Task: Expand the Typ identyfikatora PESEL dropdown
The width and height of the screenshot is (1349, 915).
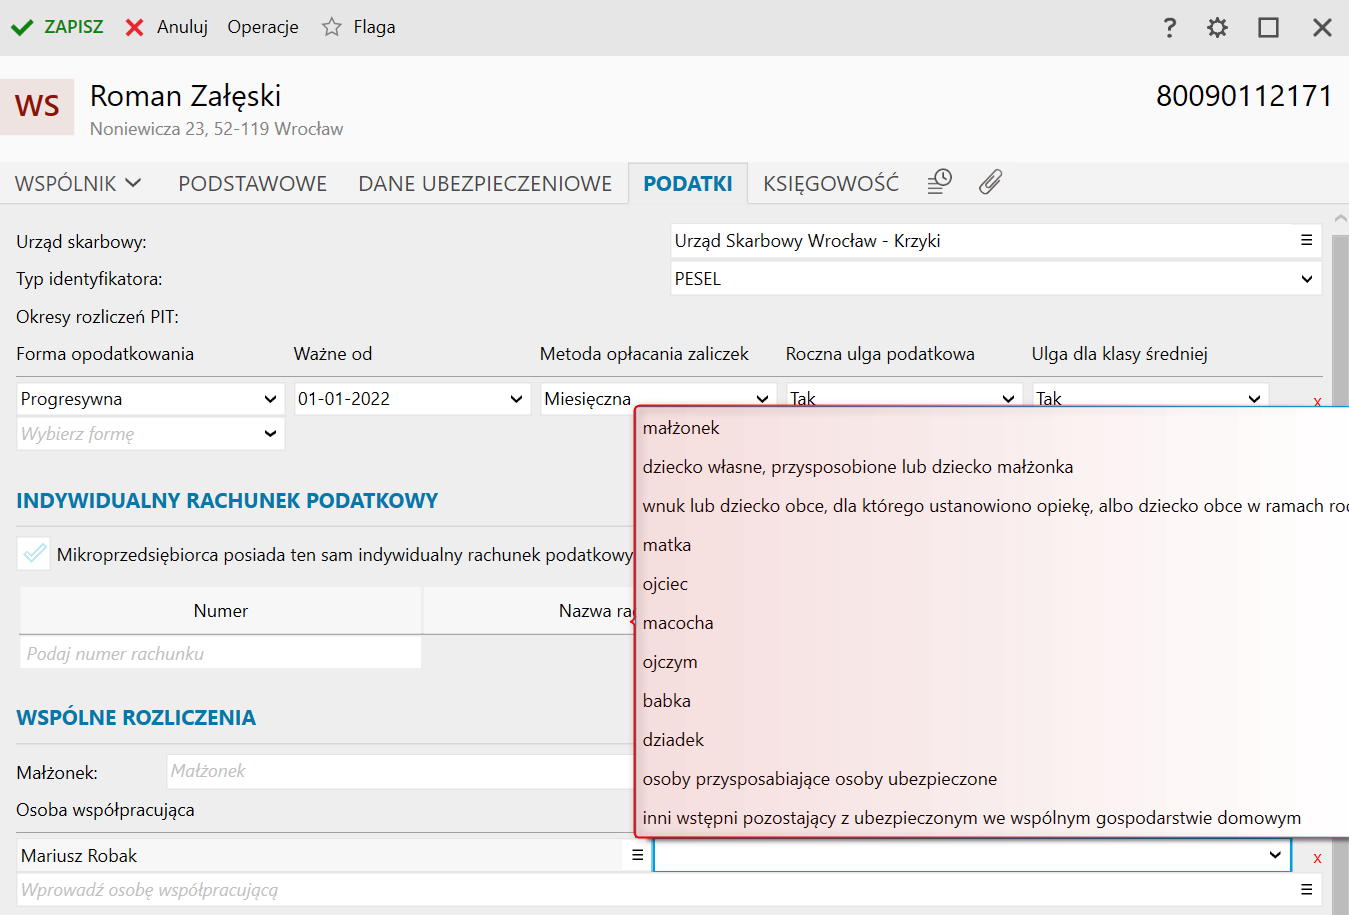Action: point(1306,279)
